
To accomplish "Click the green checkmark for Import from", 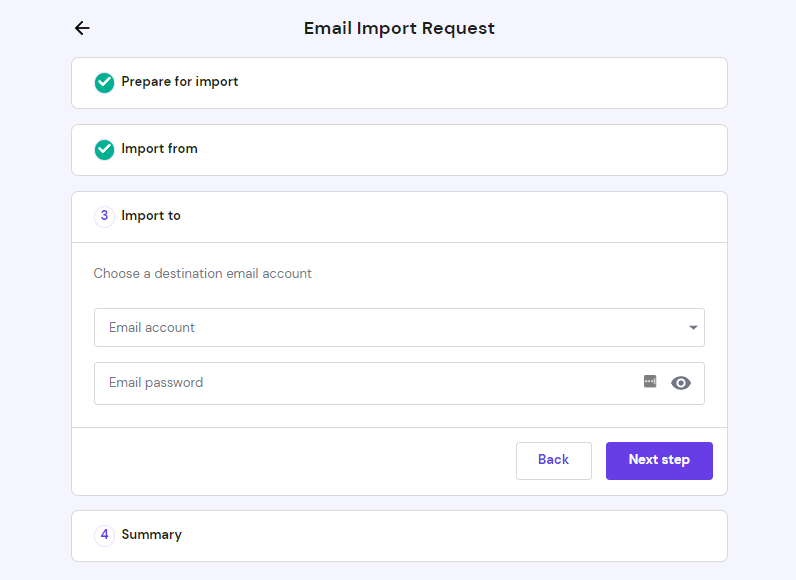I will point(104,150).
